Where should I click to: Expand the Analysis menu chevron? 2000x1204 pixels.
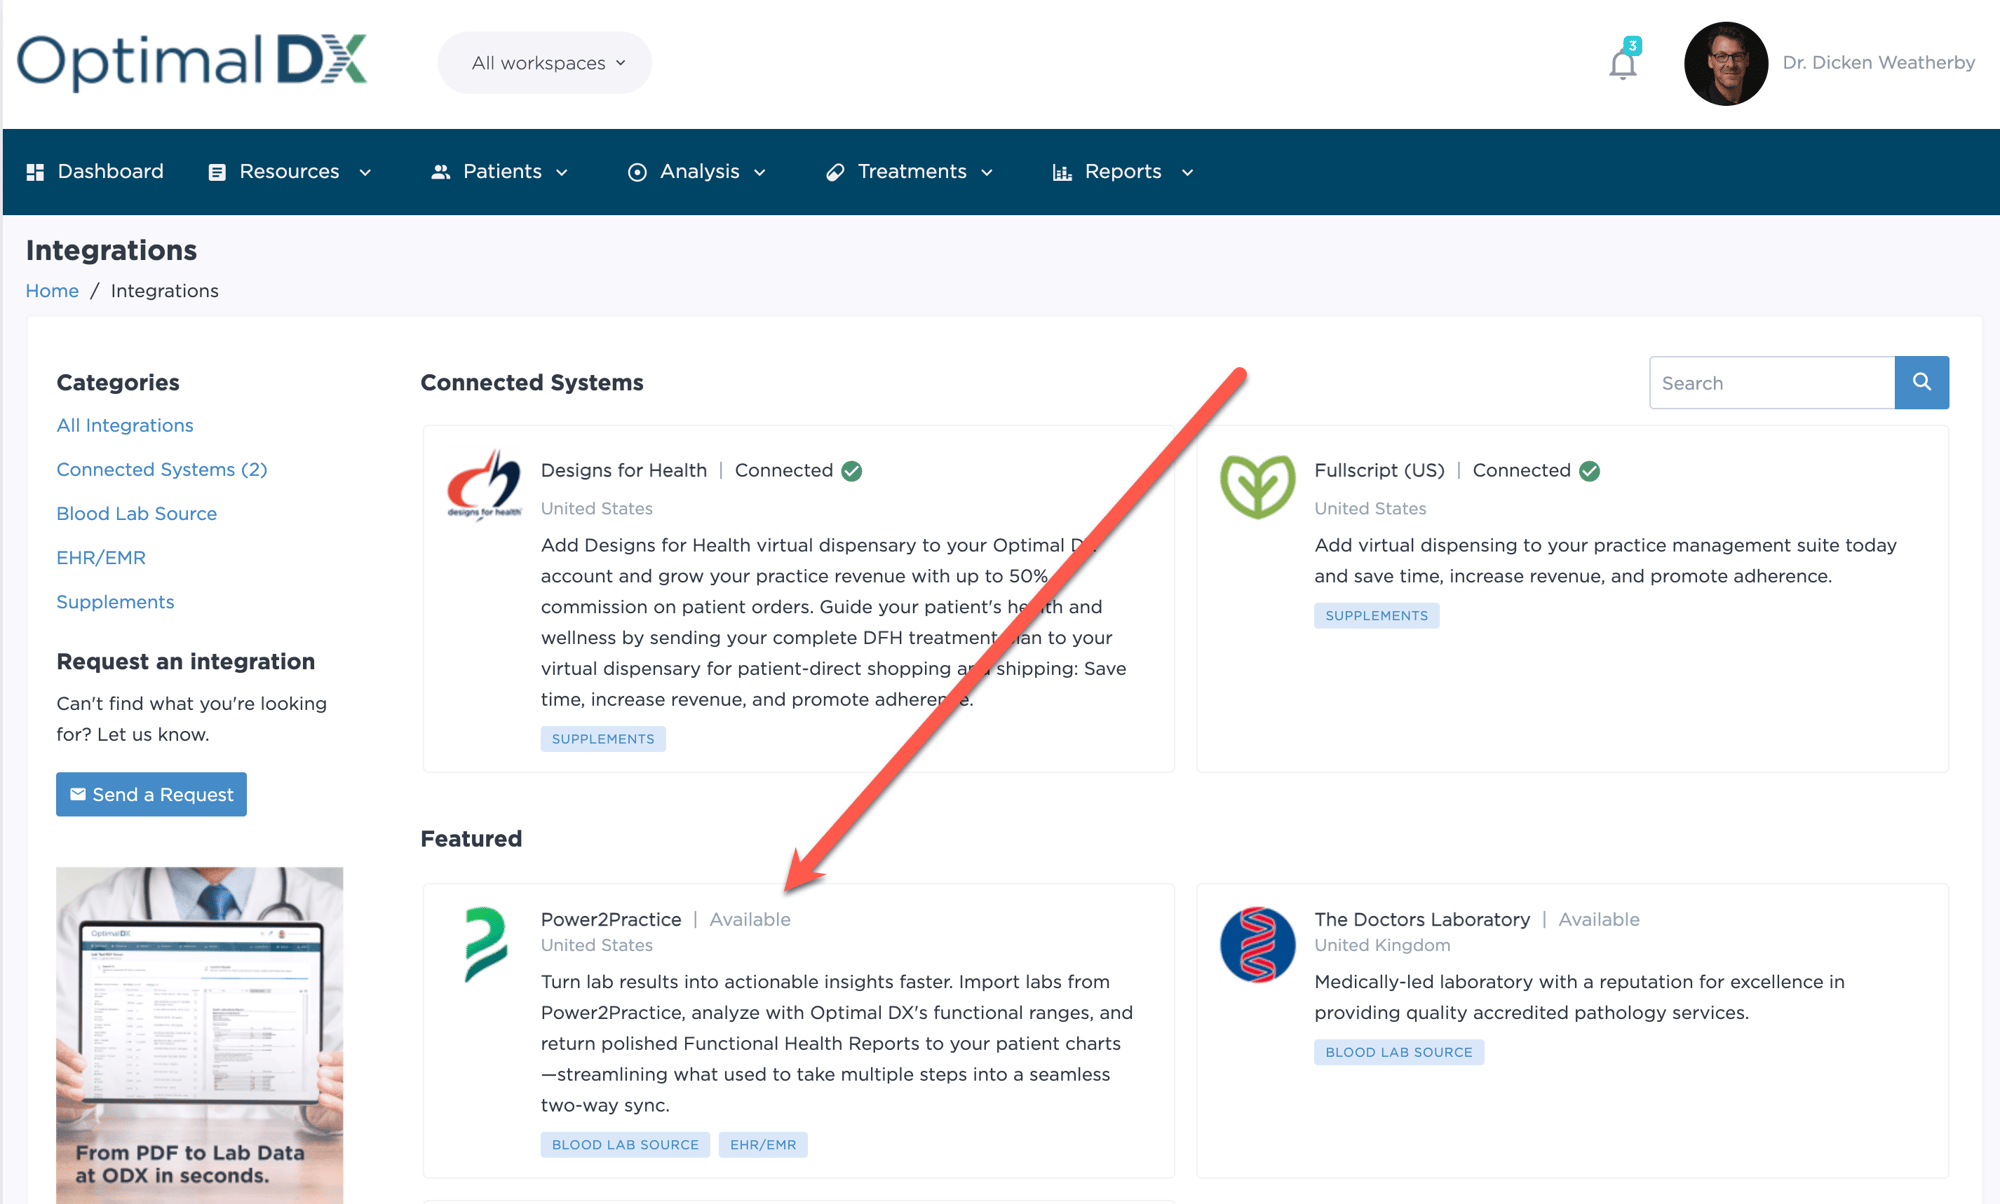[x=760, y=173]
